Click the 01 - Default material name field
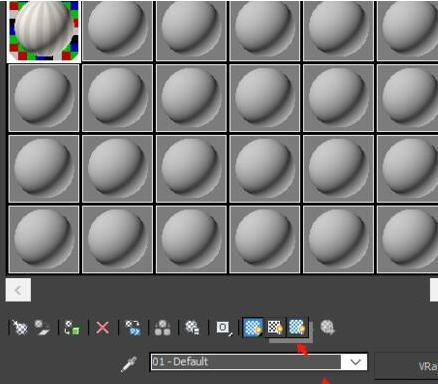Screen dimensions: 438x384 [246, 362]
